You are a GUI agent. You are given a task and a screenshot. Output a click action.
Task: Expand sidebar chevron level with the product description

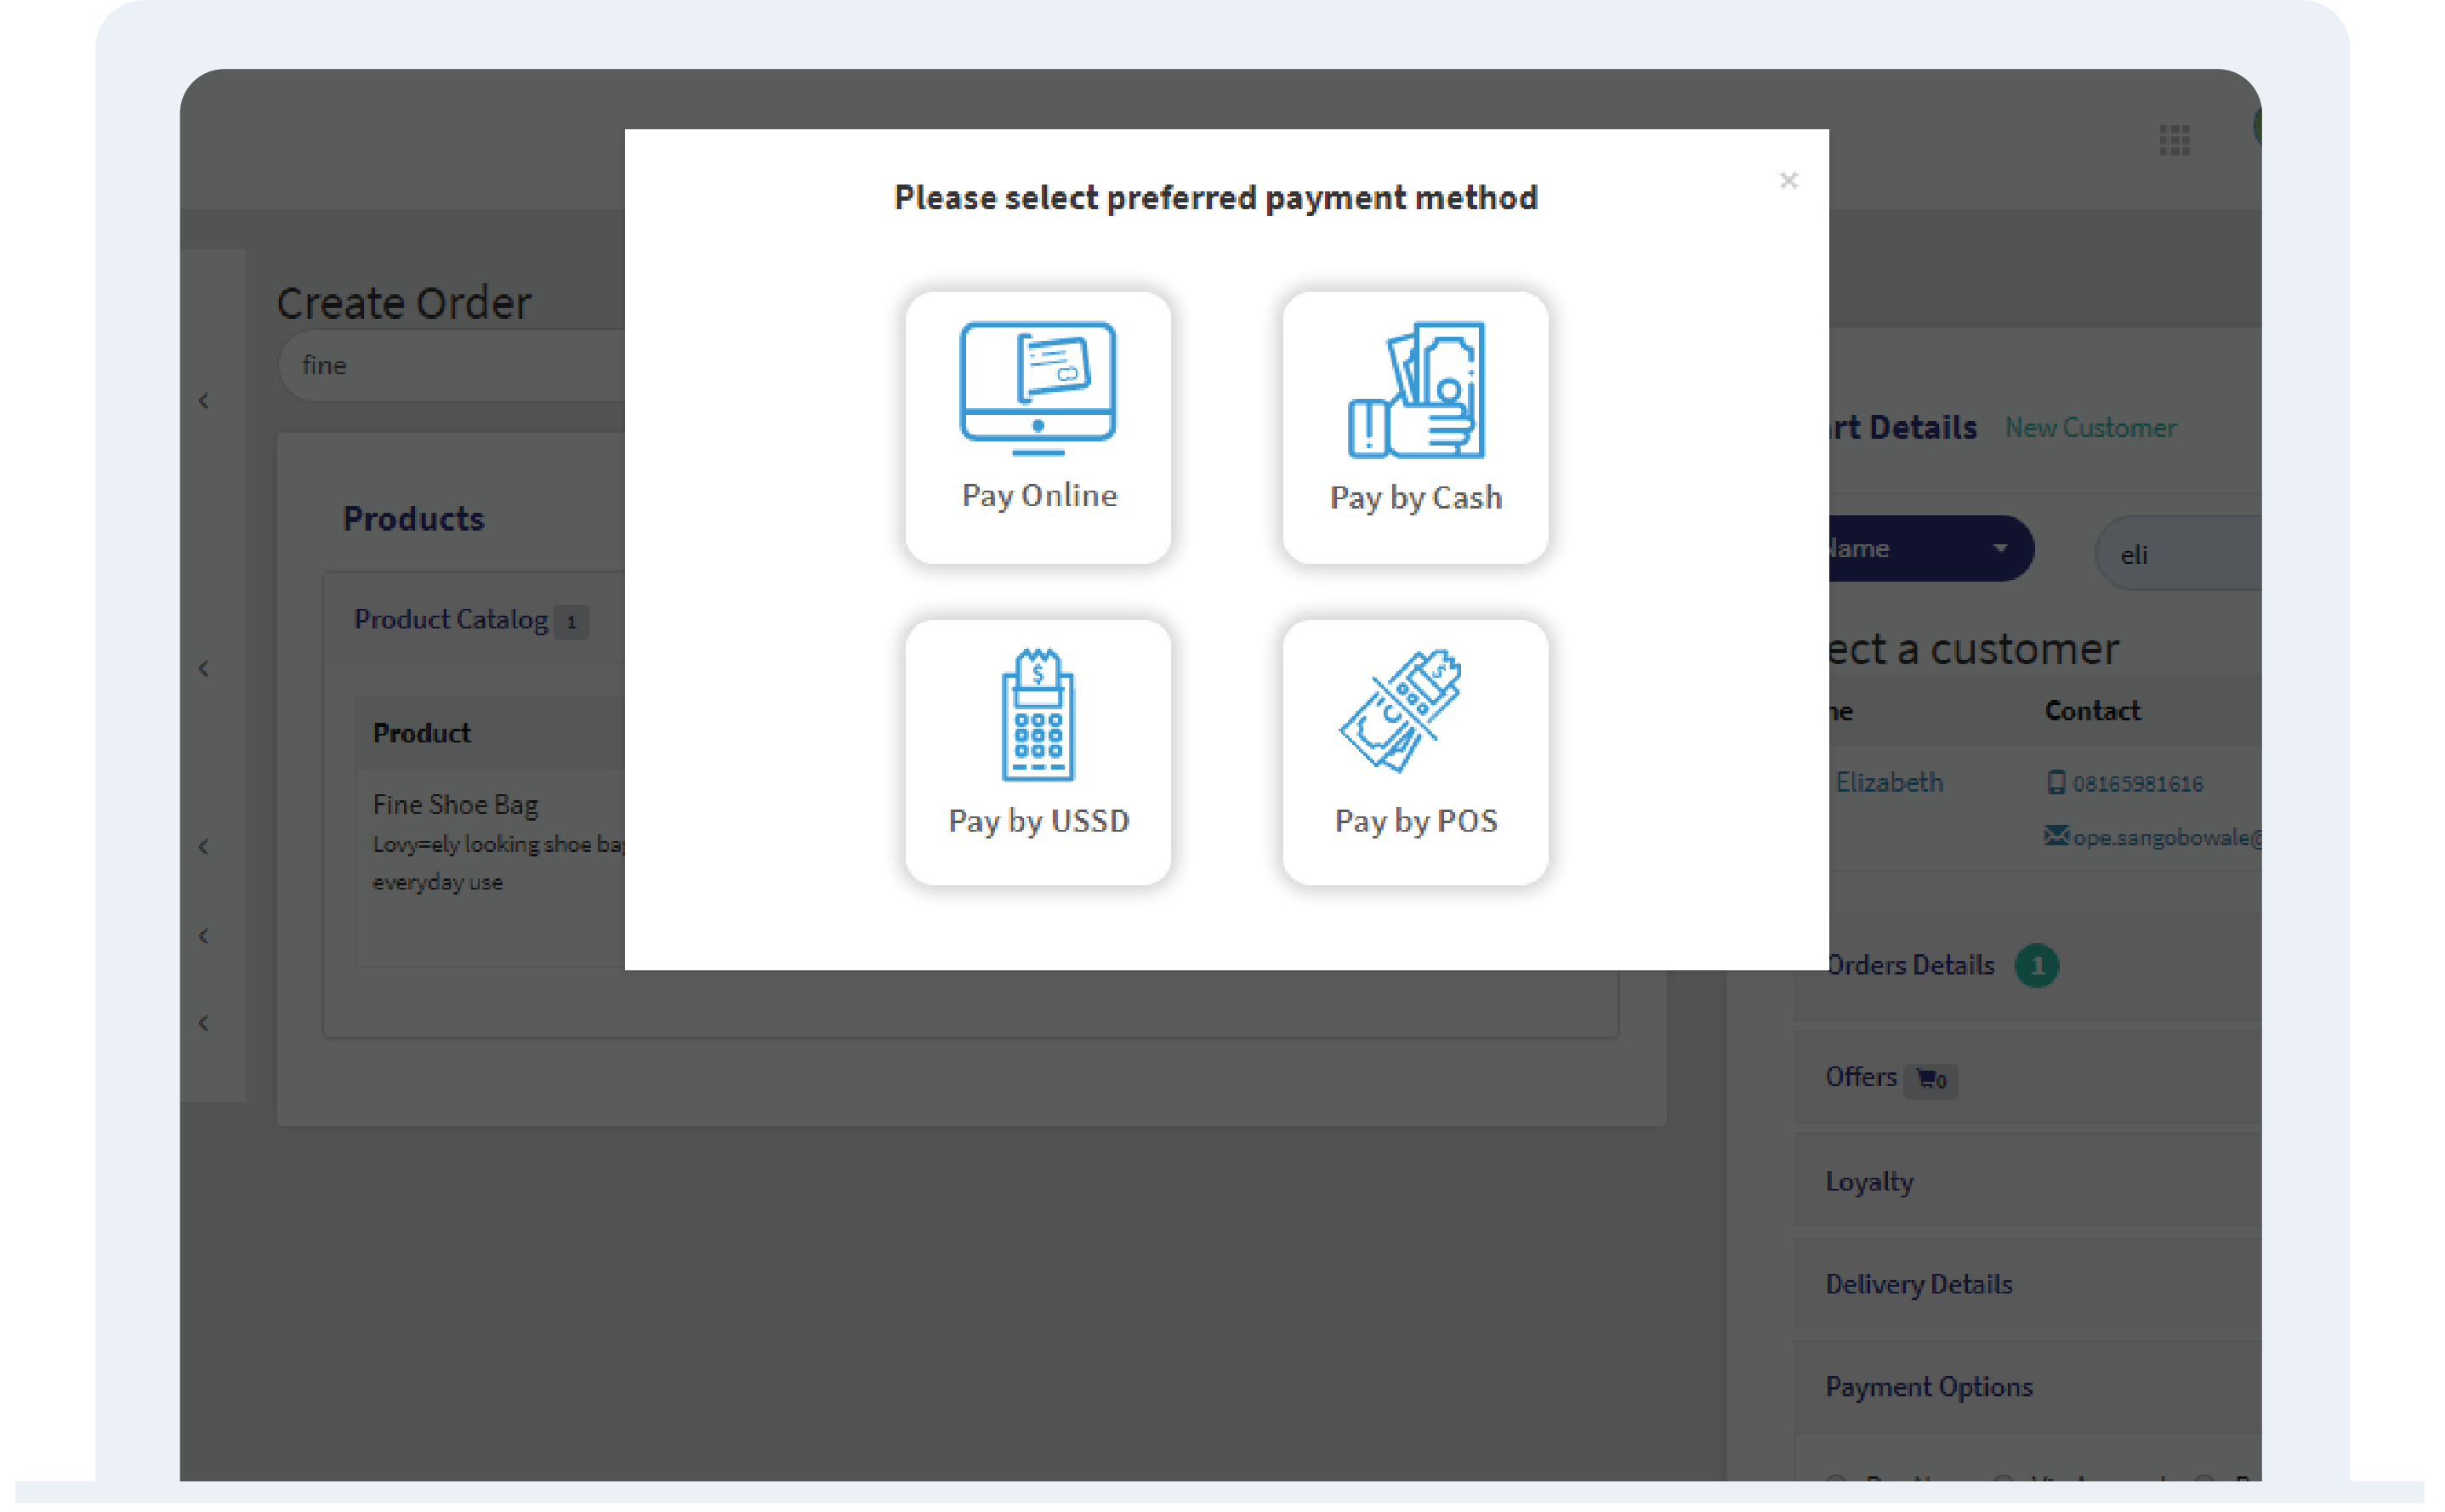pyautogui.click(x=204, y=848)
